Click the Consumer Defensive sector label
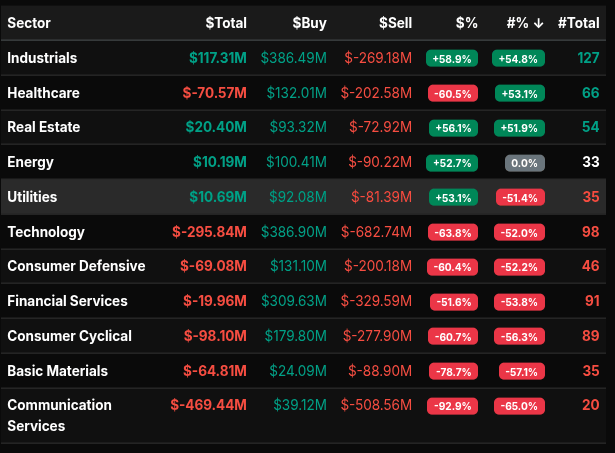Viewport: 615px width, 453px height. coord(76,266)
